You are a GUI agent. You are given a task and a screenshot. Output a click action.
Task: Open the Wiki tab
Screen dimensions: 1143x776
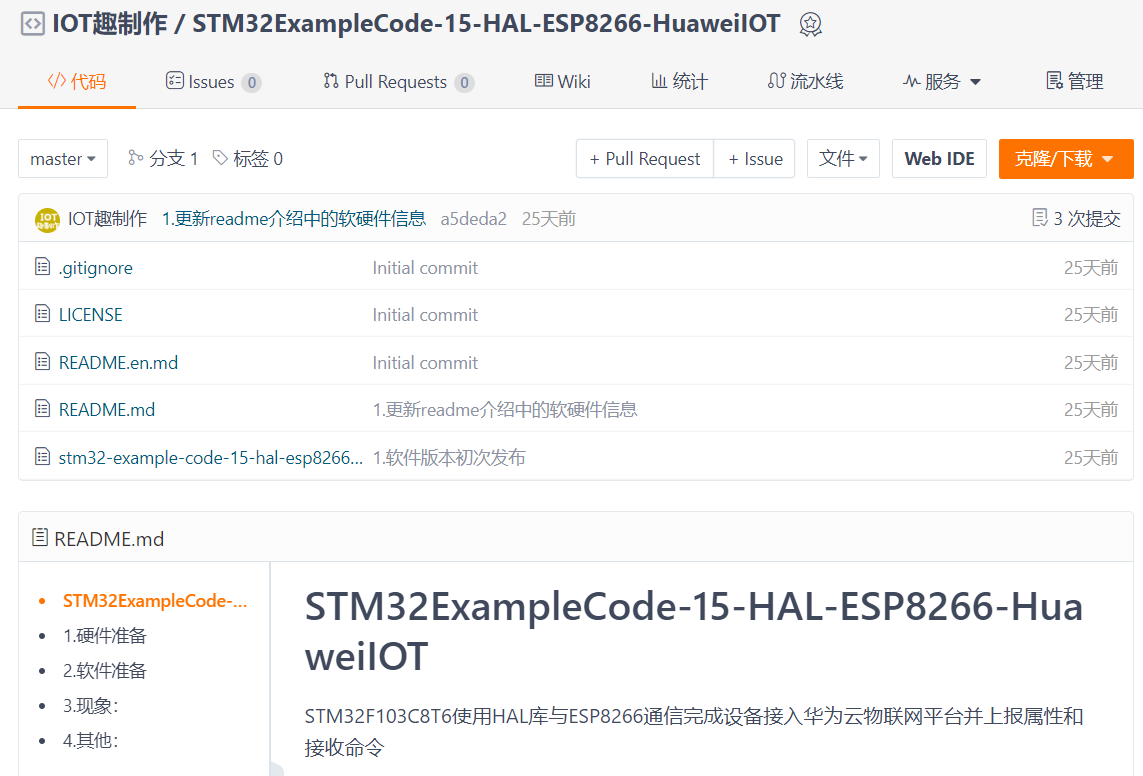[x=562, y=82]
